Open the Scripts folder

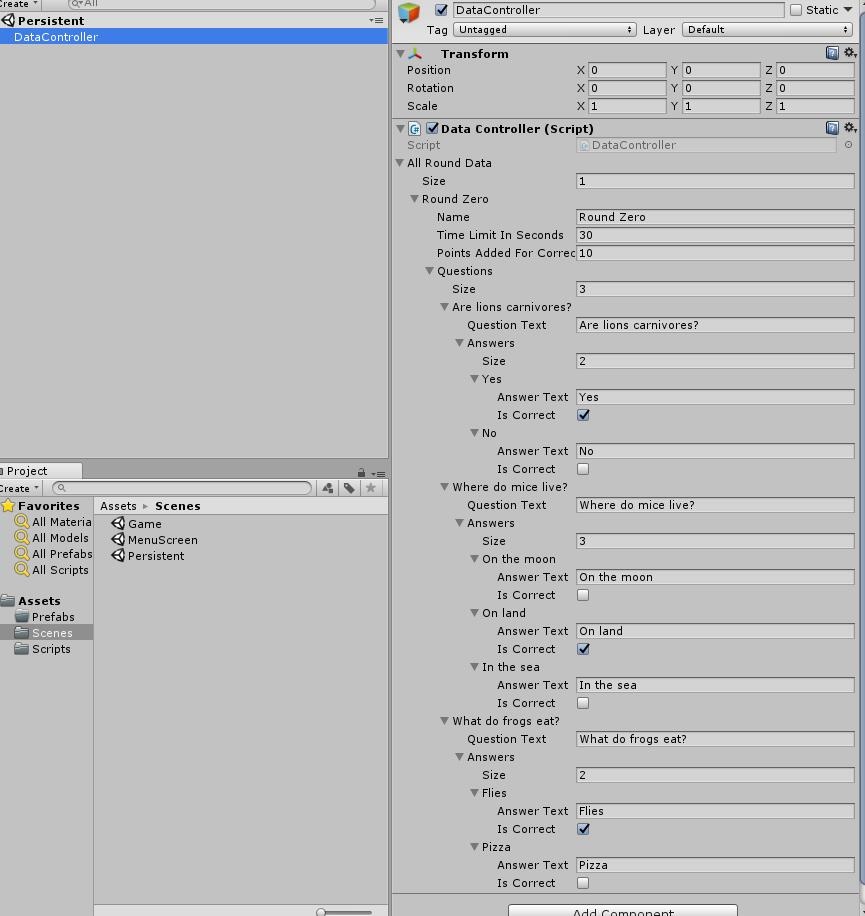pyautogui.click(x=43, y=648)
